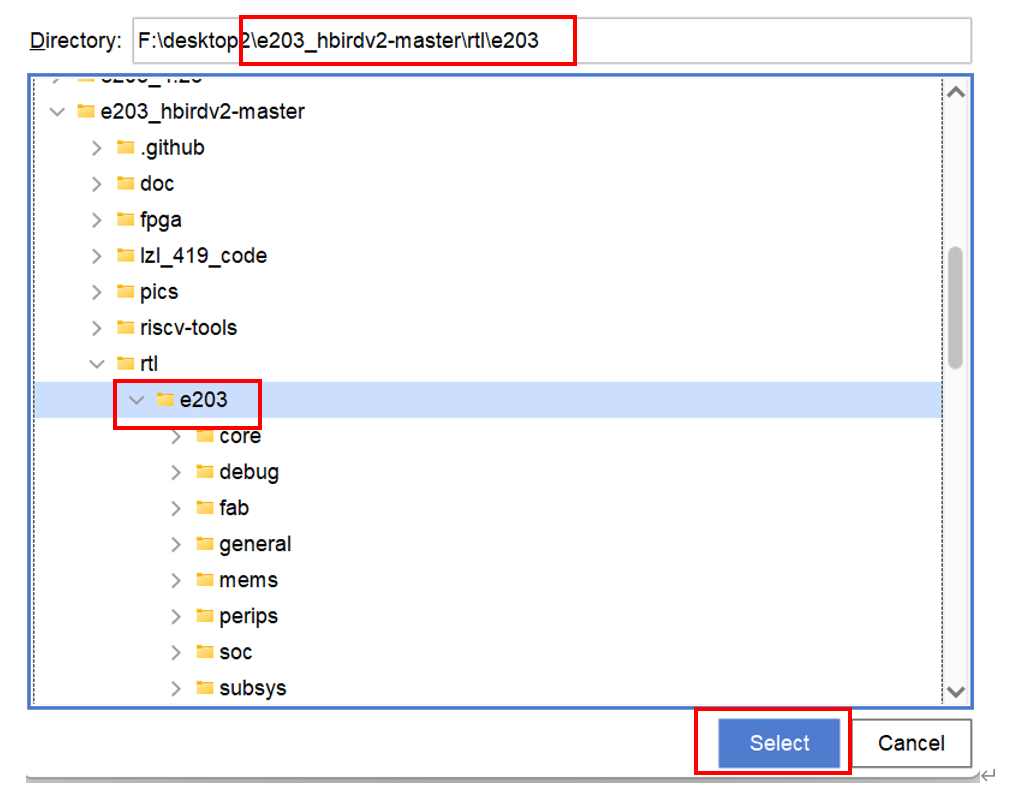The height and width of the screenshot is (796, 1027).
Task: Click the mems folder icon
Action: point(205,580)
